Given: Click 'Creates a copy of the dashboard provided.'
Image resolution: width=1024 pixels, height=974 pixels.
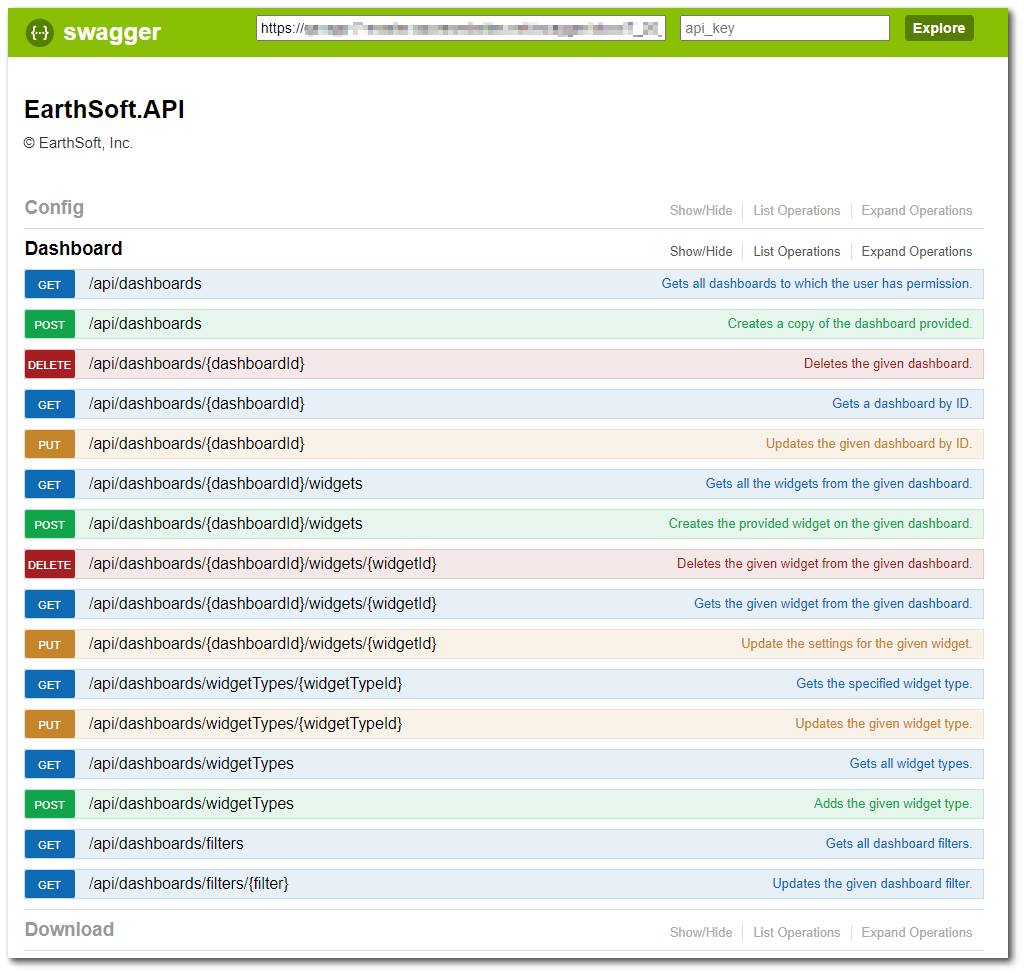Looking at the screenshot, I should pos(850,323).
